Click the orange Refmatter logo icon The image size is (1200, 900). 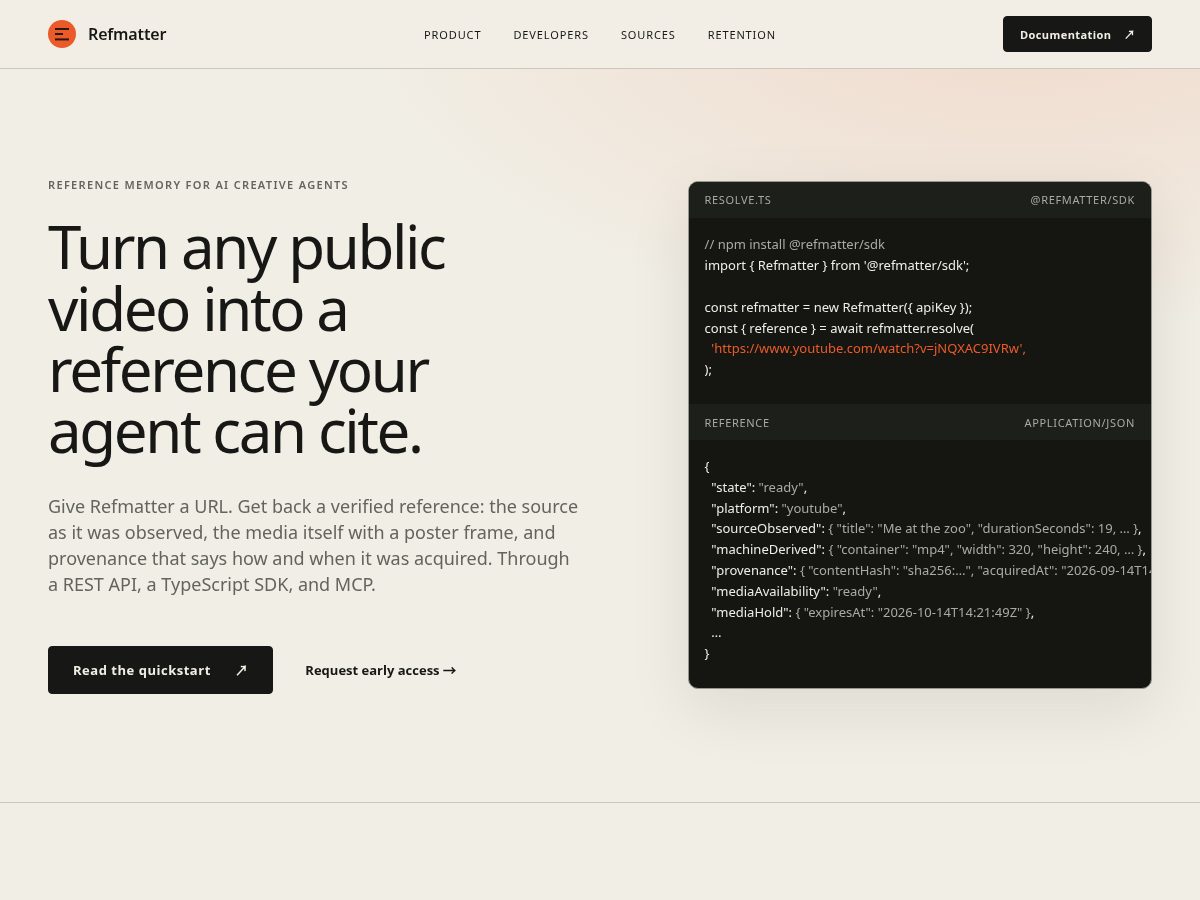point(62,34)
